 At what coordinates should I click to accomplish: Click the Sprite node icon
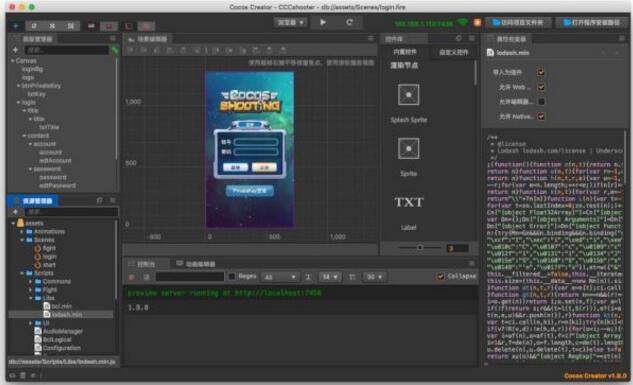[408, 148]
